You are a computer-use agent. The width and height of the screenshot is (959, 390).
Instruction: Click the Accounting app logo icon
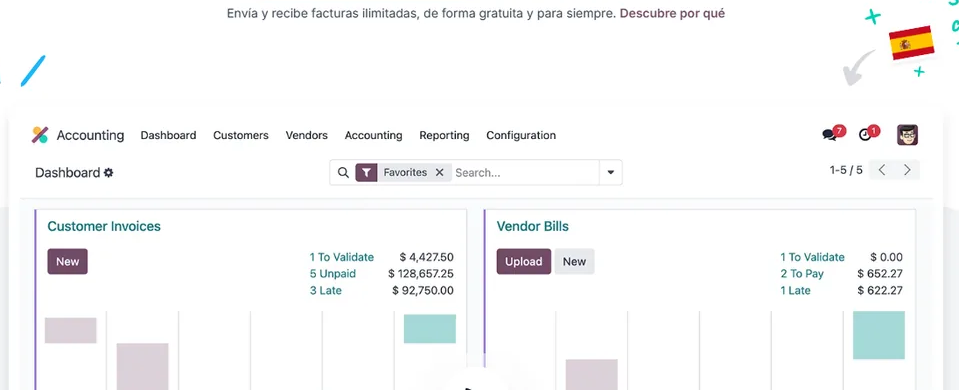[x=40, y=135]
